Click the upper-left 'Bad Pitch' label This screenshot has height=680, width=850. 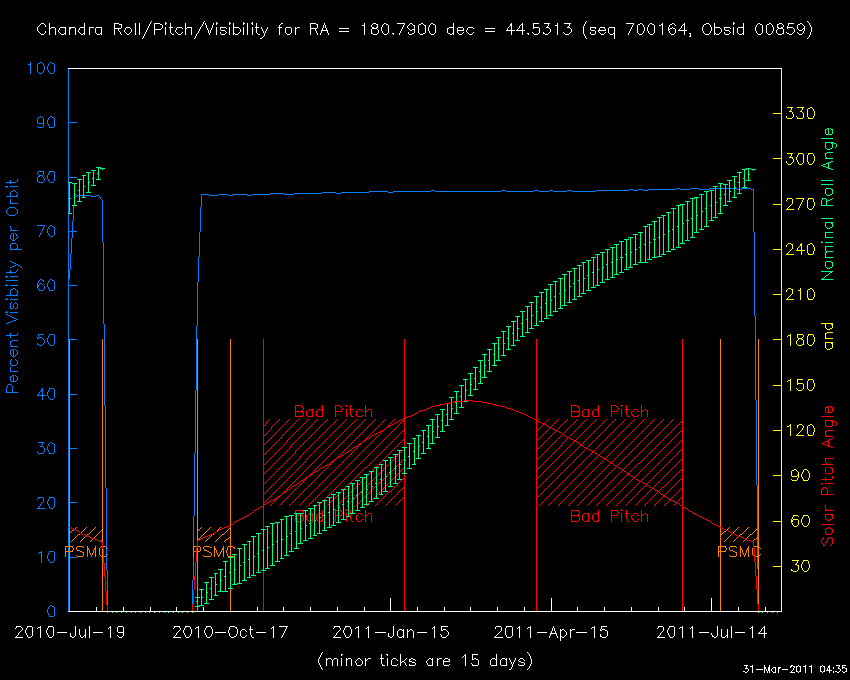333,411
